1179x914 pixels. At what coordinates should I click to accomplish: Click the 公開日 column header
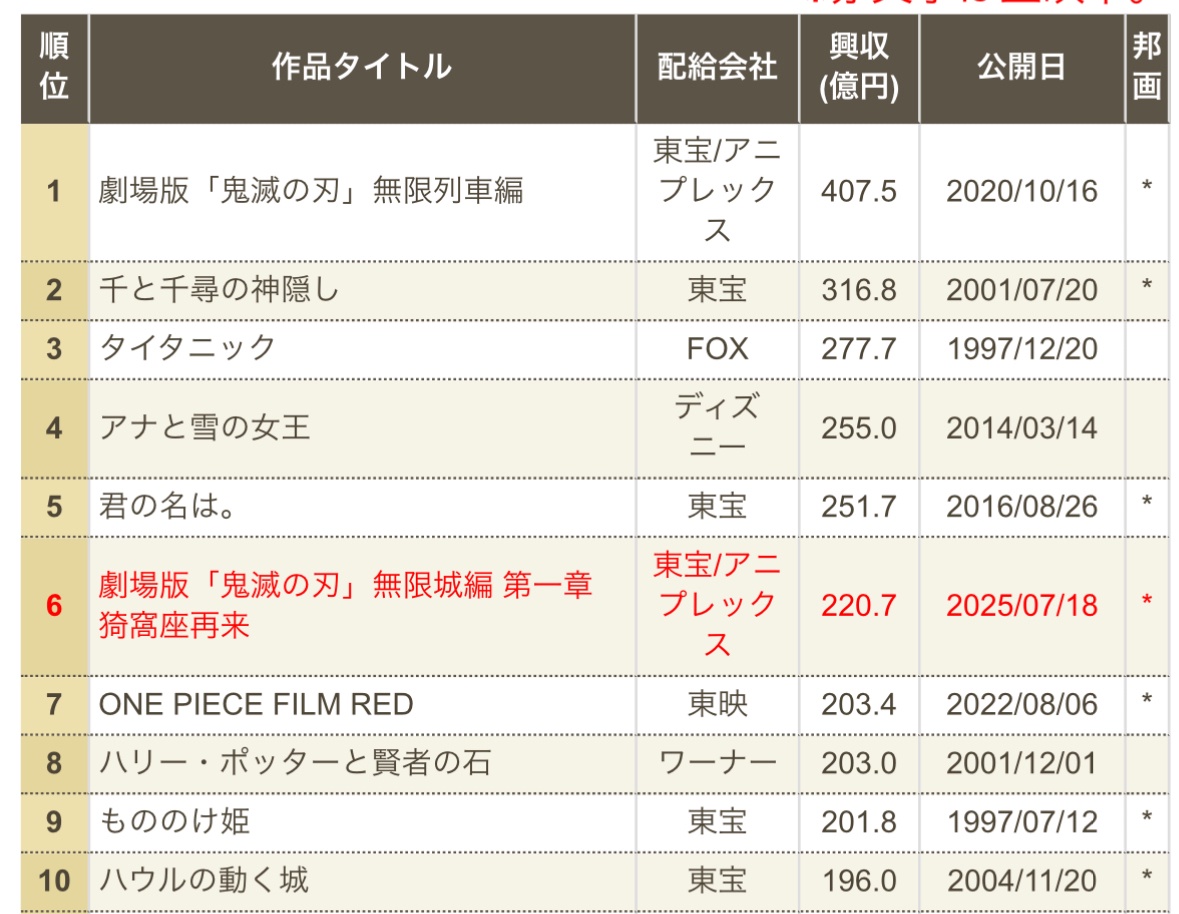pyautogui.click(x=1021, y=68)
